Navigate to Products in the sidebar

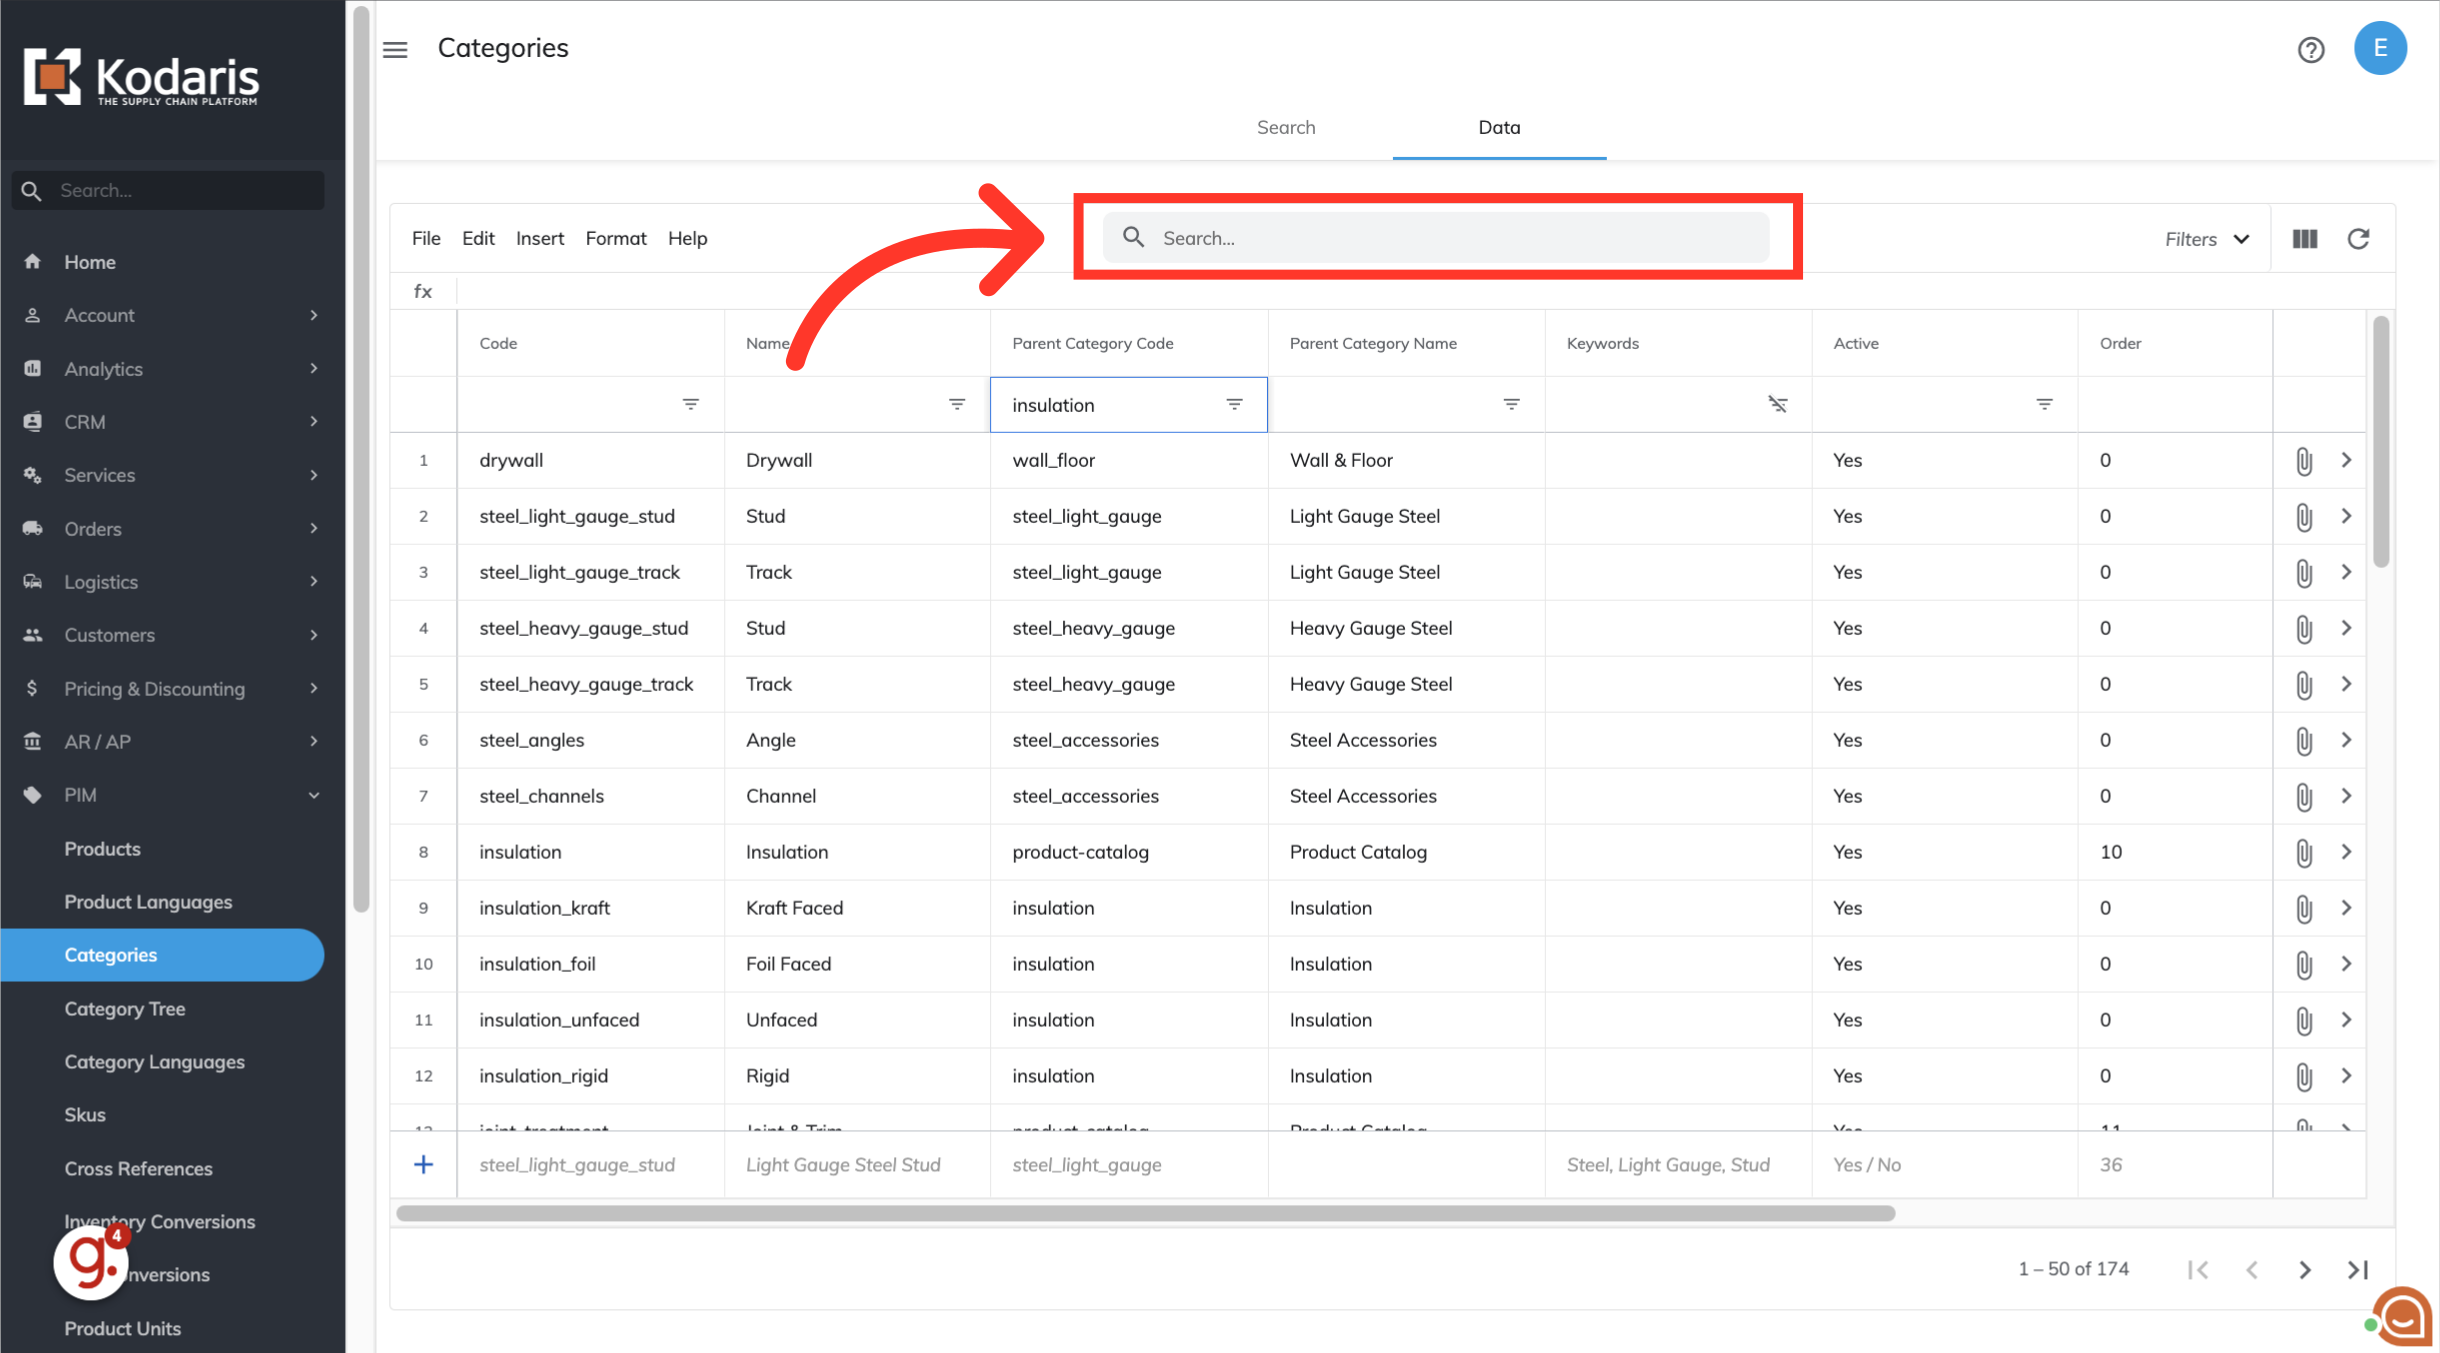(x=102, y=849)
